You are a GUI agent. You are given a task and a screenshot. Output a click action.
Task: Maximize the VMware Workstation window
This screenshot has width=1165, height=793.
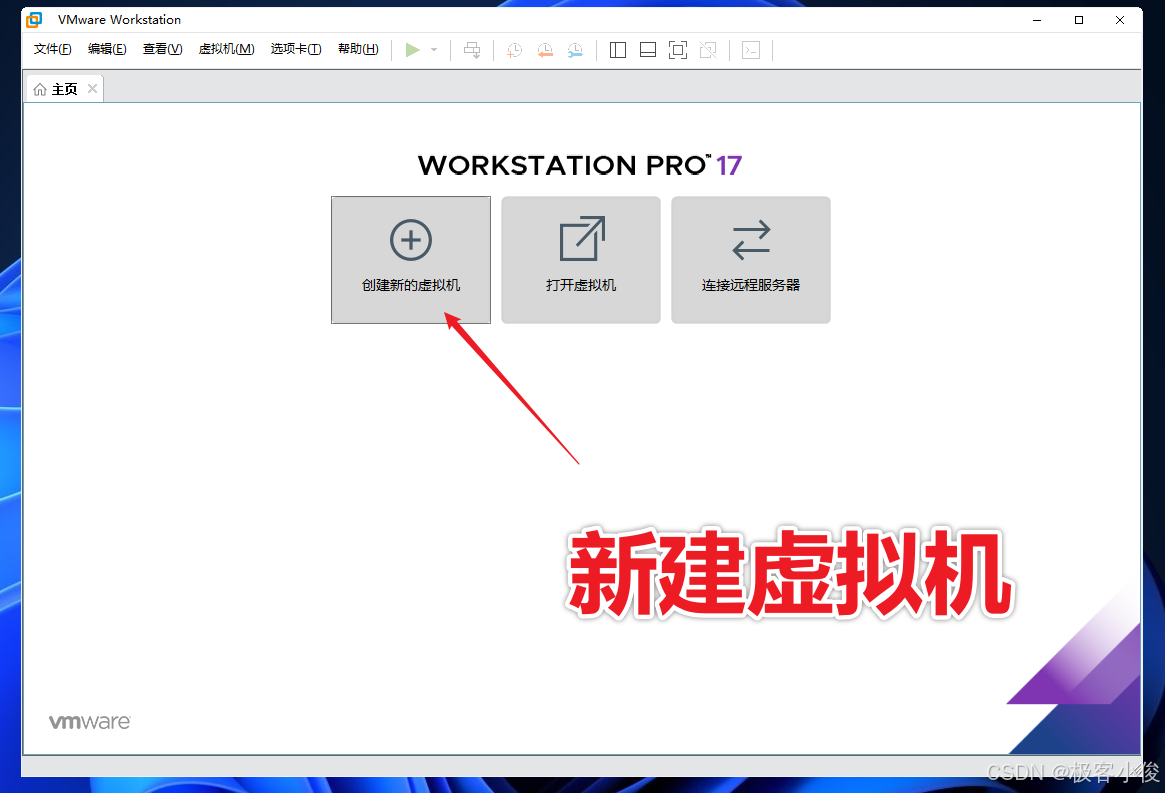coord(1079,20)
